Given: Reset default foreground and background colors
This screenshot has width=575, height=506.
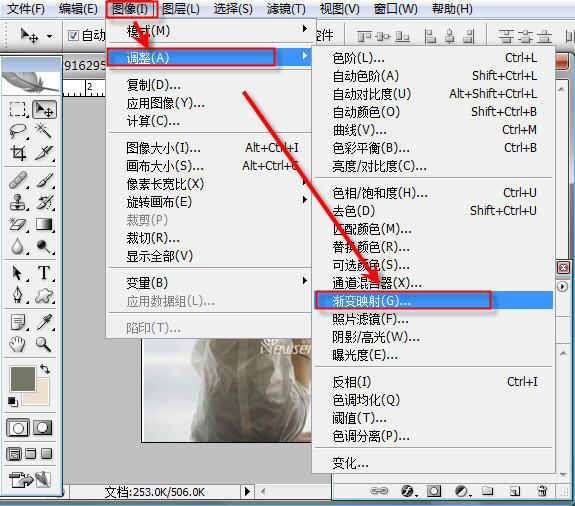Looking at the screenshot, I should 13,402.
